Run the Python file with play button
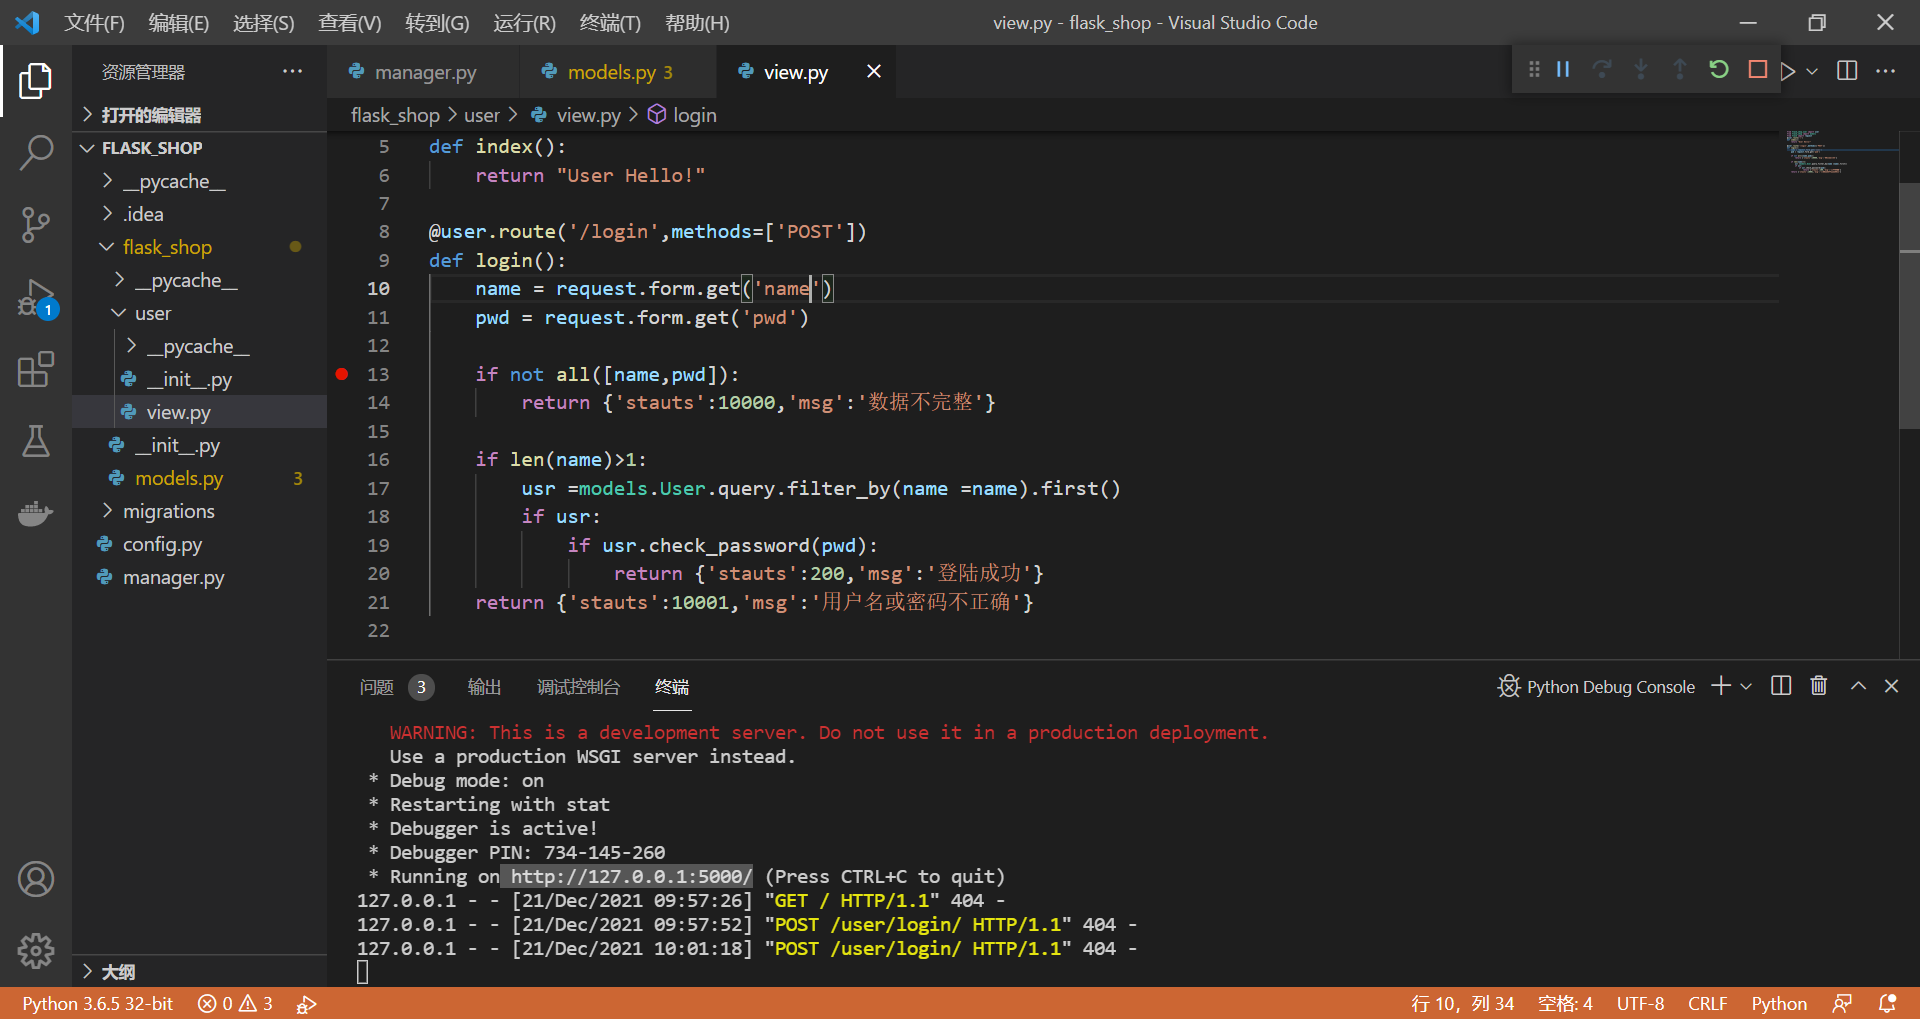The image size is (1920, 1019). [x=1789, y=71]
